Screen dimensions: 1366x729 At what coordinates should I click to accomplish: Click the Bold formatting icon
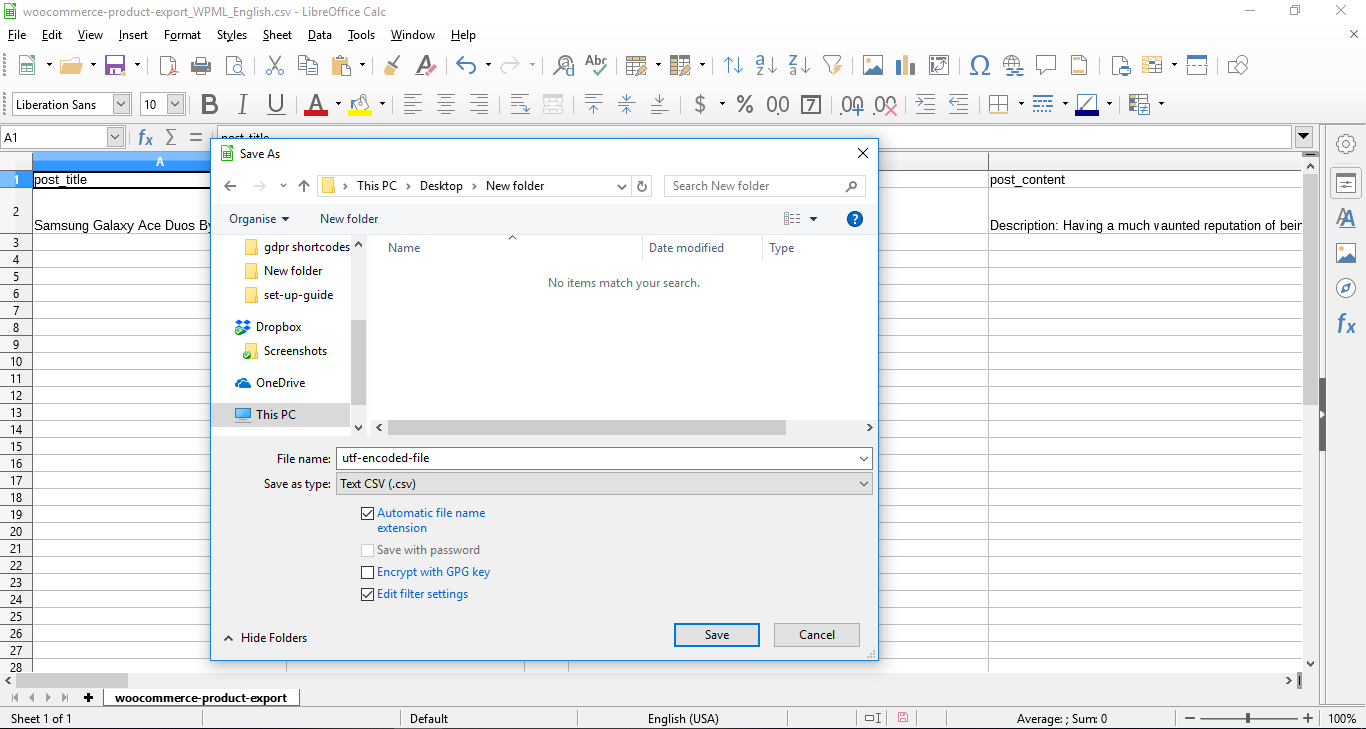[209, 104]
